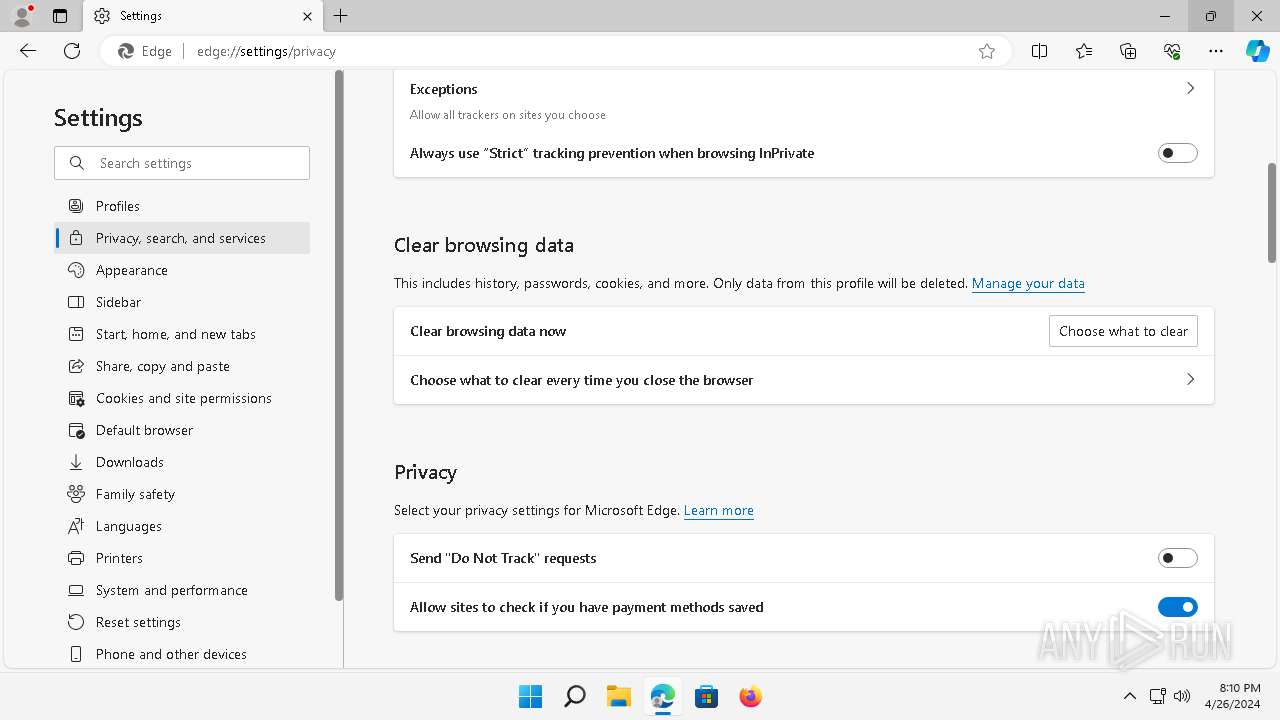The image size is (1280, 720).
Task: Click the address bar URL
Action: click(x=266, y=51)
